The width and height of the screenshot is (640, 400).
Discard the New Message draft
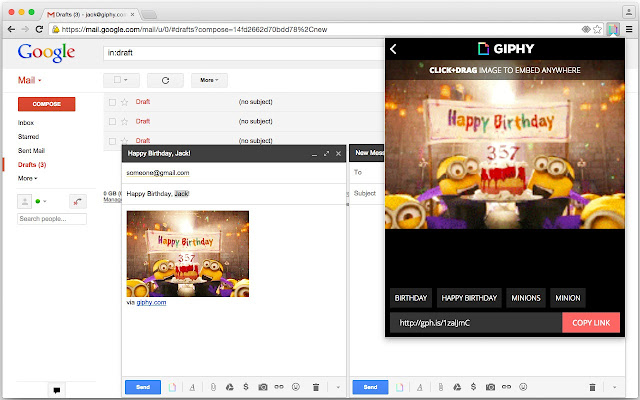(x=592, y=387)
